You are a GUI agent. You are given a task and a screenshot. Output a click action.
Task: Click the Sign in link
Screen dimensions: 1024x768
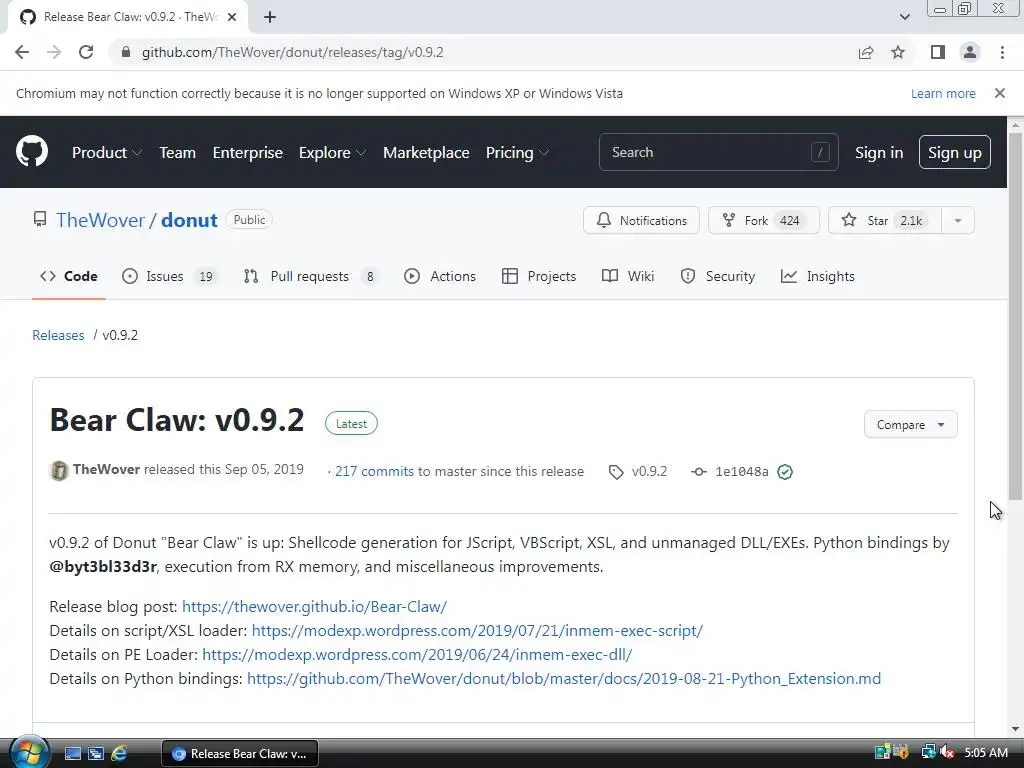tap(879, 152)
